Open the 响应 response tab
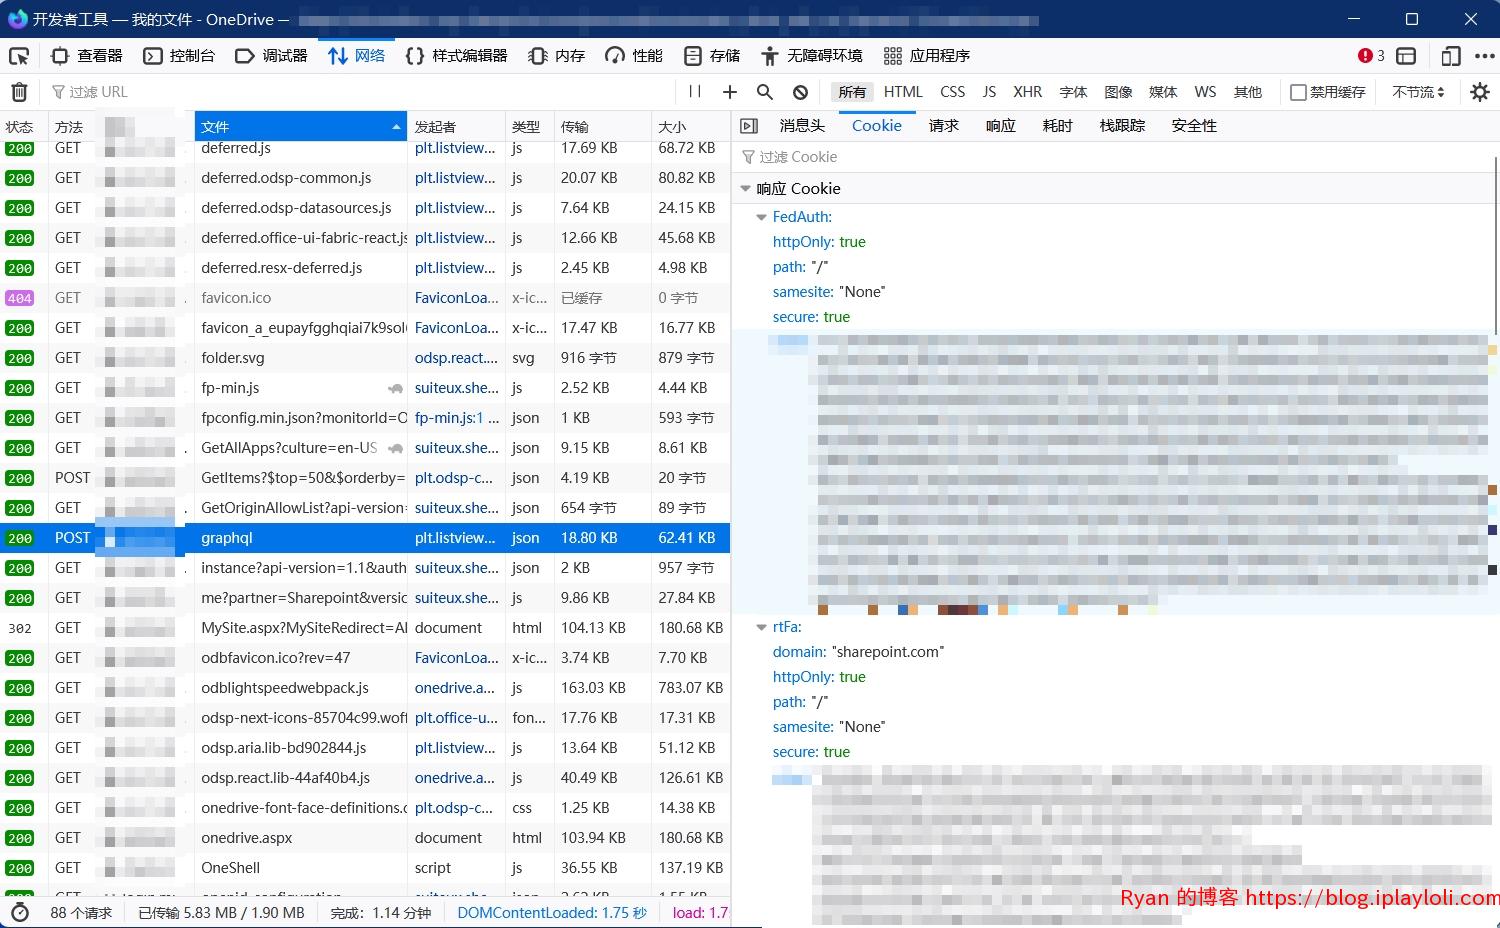Image resolution: width=1500 pixels, height=928 pixels. point(1000,126)
